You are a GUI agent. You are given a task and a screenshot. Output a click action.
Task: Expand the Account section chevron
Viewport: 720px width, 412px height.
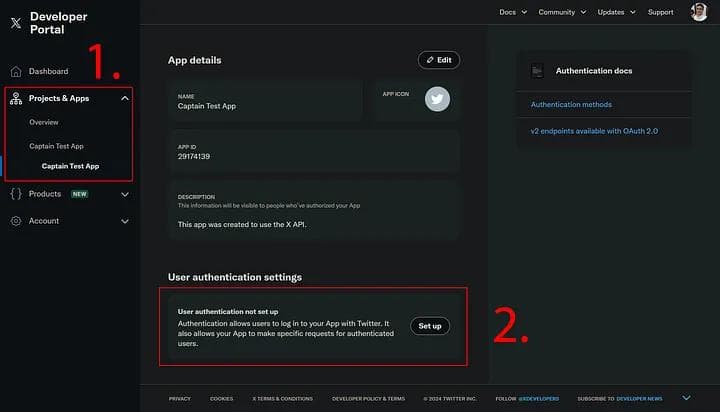click(x=124, y=221)
